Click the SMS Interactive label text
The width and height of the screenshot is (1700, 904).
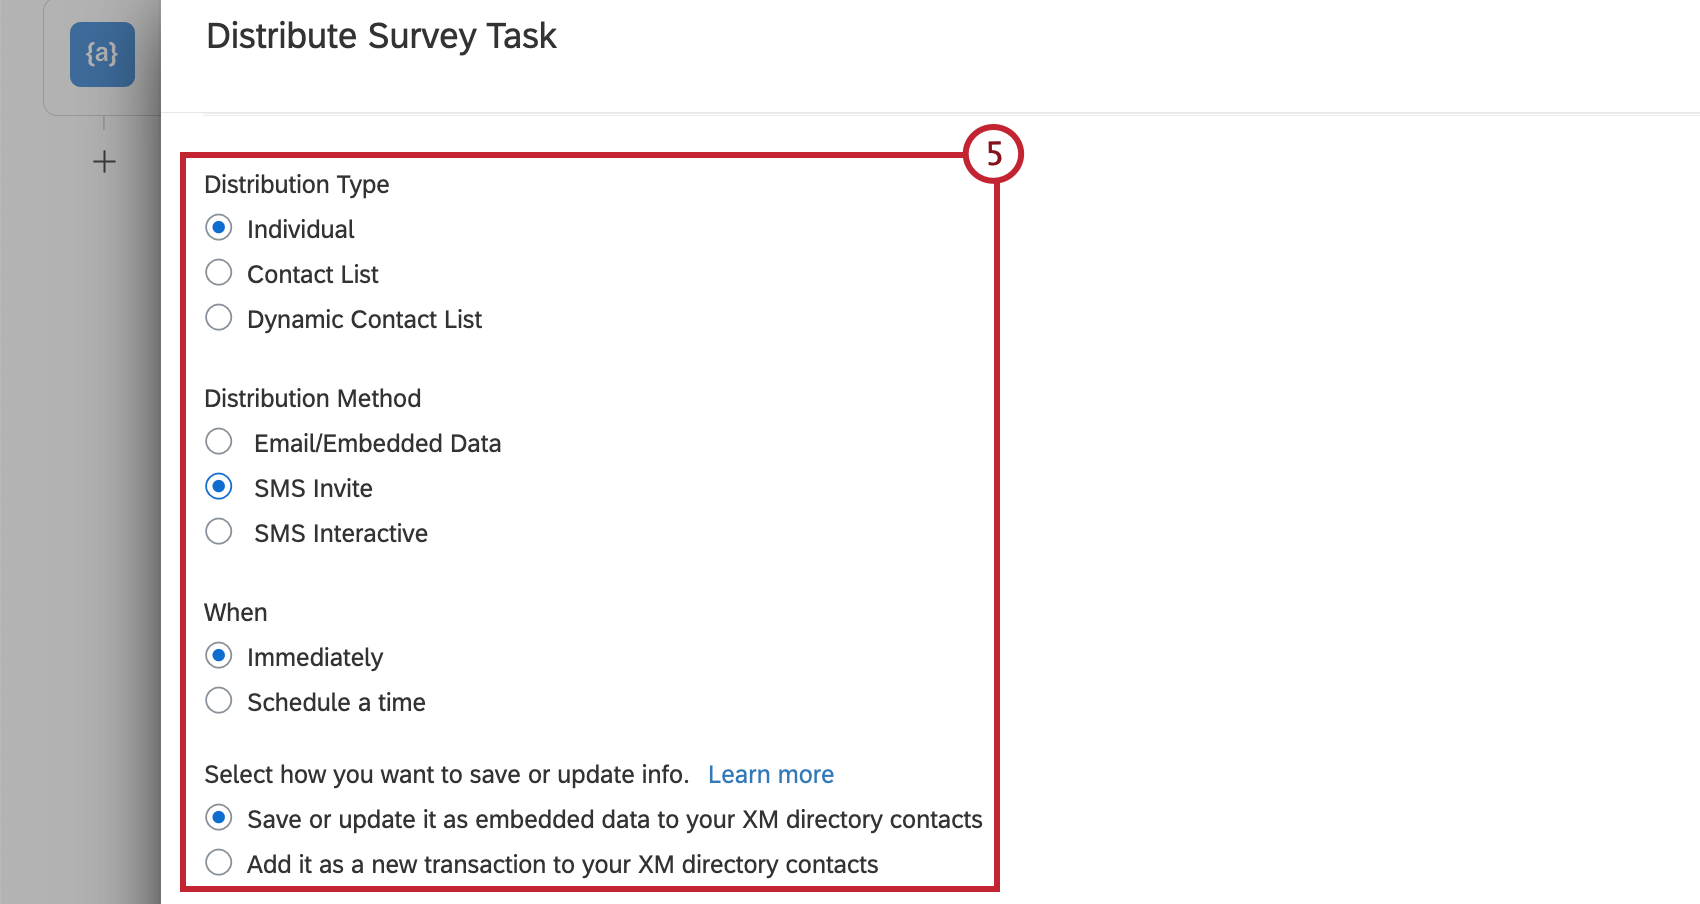pyautogui.click(x=341, y=533)
